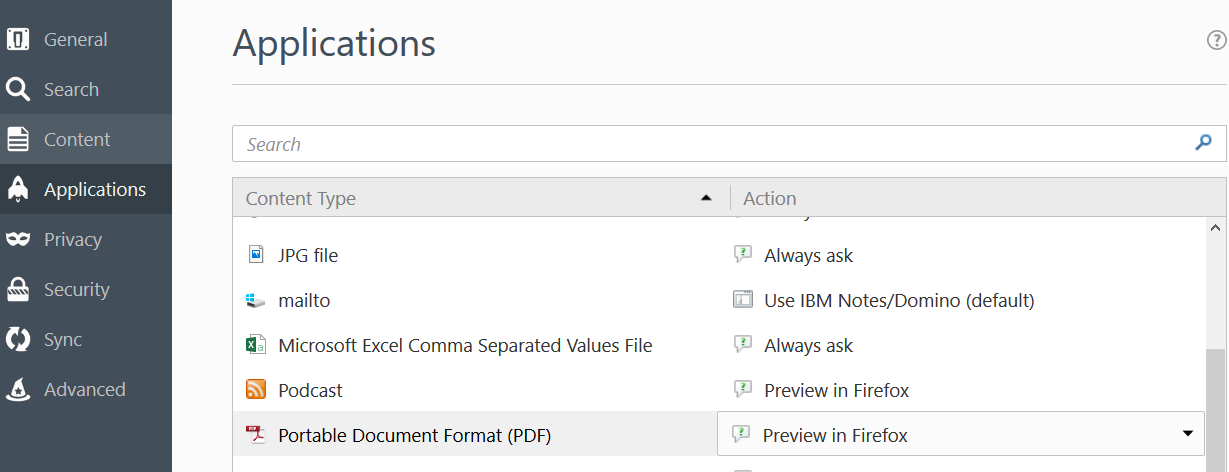The width and height of the screenshot is (1229, 472).
Task: Click the help question mark icon
Action: (1216, 40)
